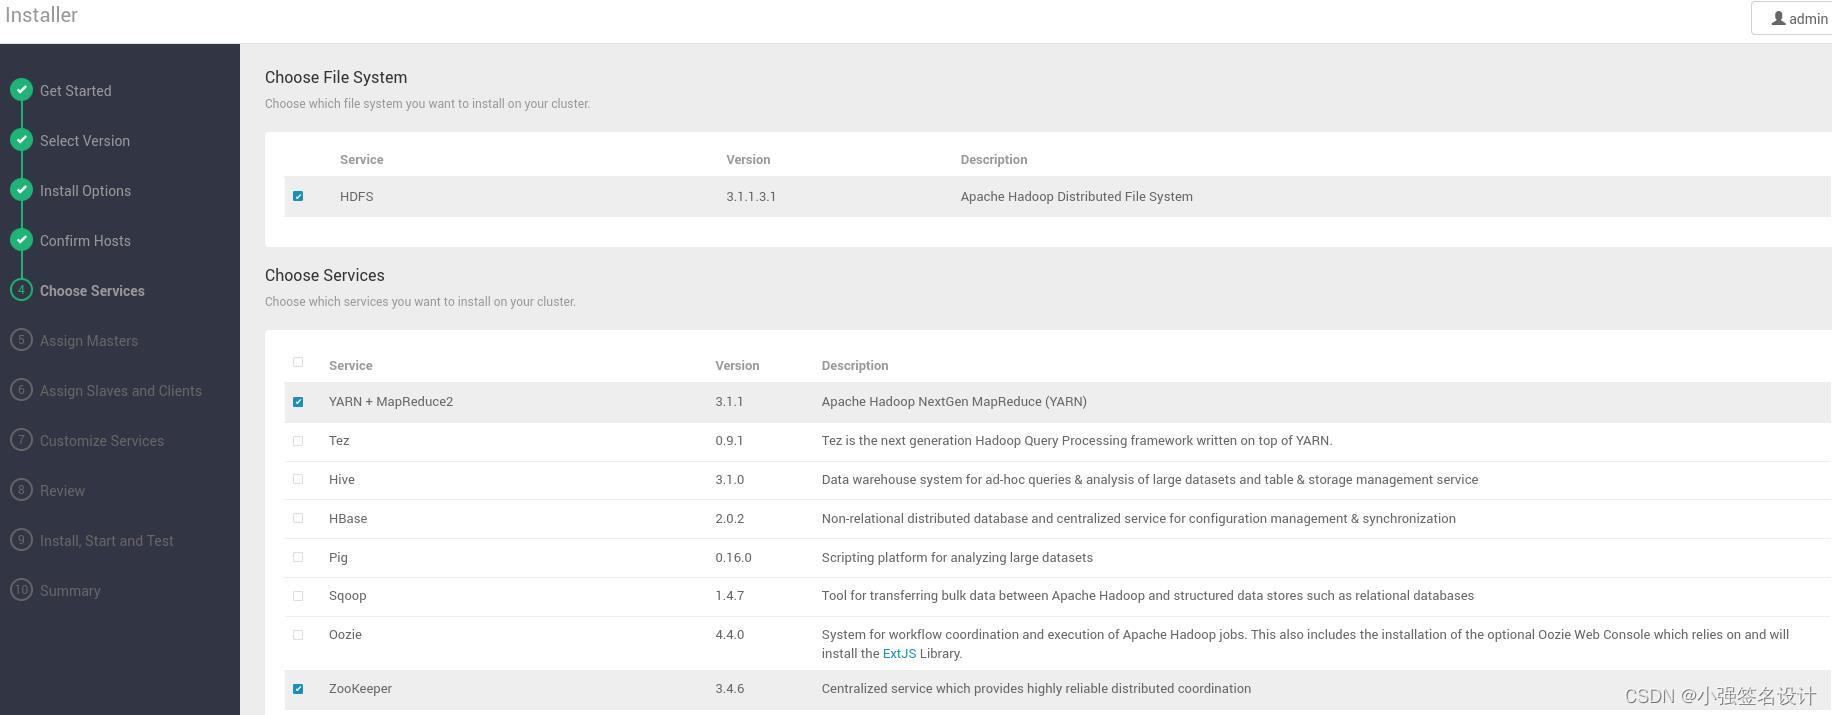Screen dimensions: 1832x715
Task: Click the Get Started green checkmark icon
Action: coord(21,90)
